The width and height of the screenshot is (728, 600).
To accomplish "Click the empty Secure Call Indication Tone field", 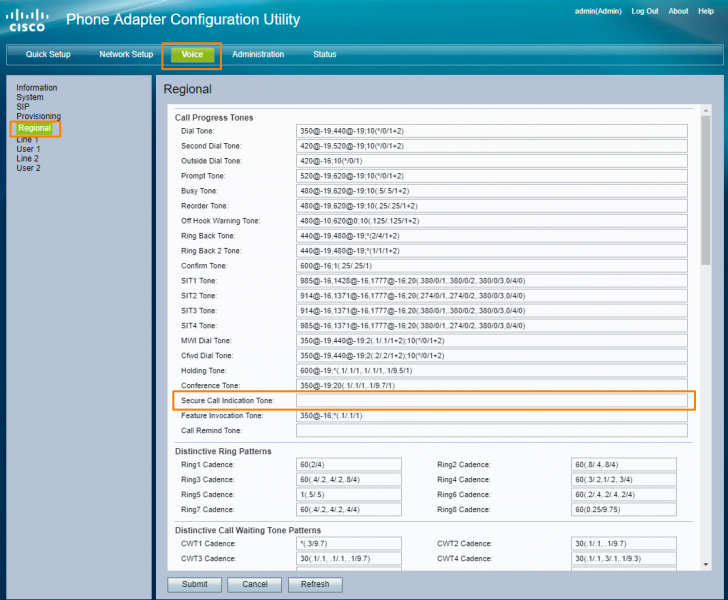I will coord(492,400).
